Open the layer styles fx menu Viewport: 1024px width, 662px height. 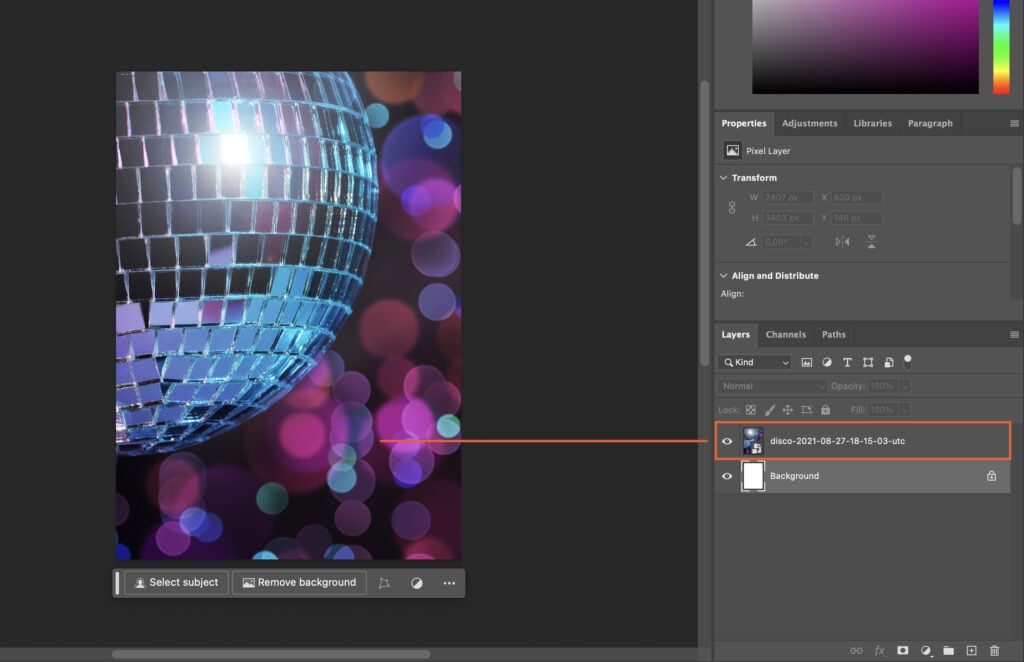tap(880, 650)
